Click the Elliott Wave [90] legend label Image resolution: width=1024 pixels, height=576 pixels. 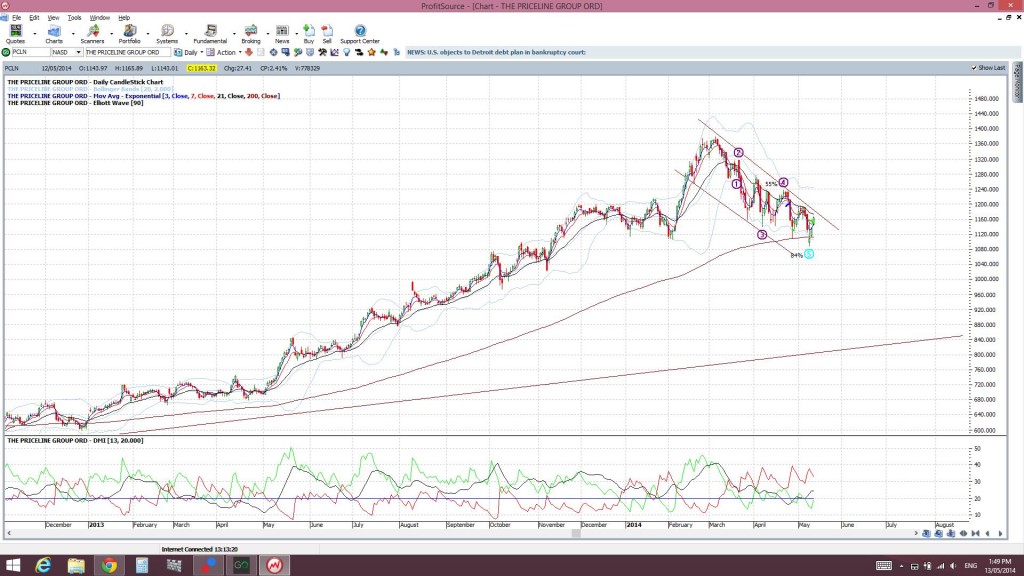click(75, 103)
